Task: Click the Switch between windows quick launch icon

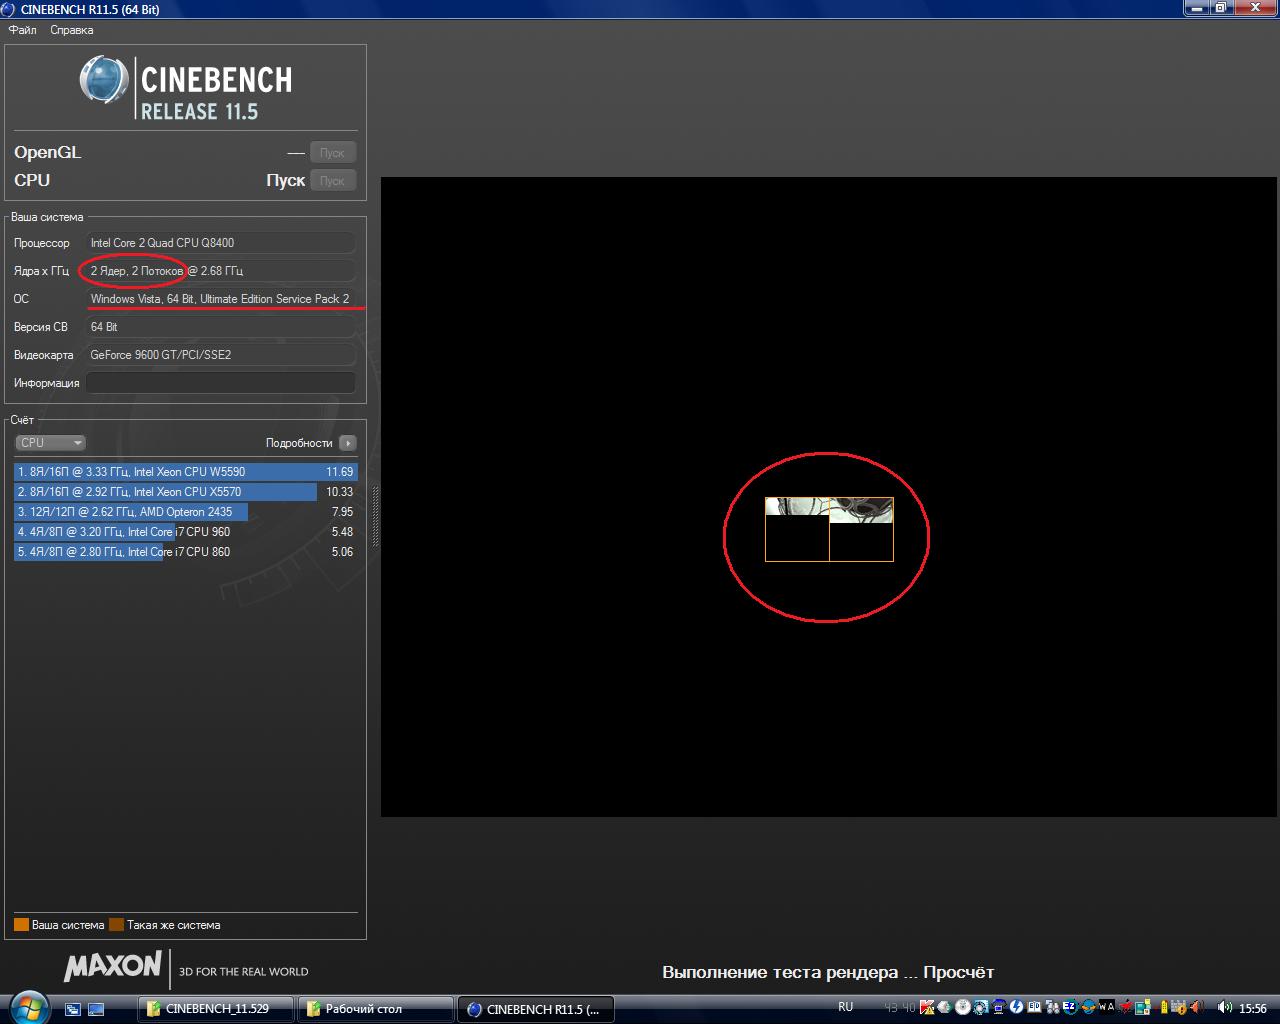Action: (x=73, y=1009)
